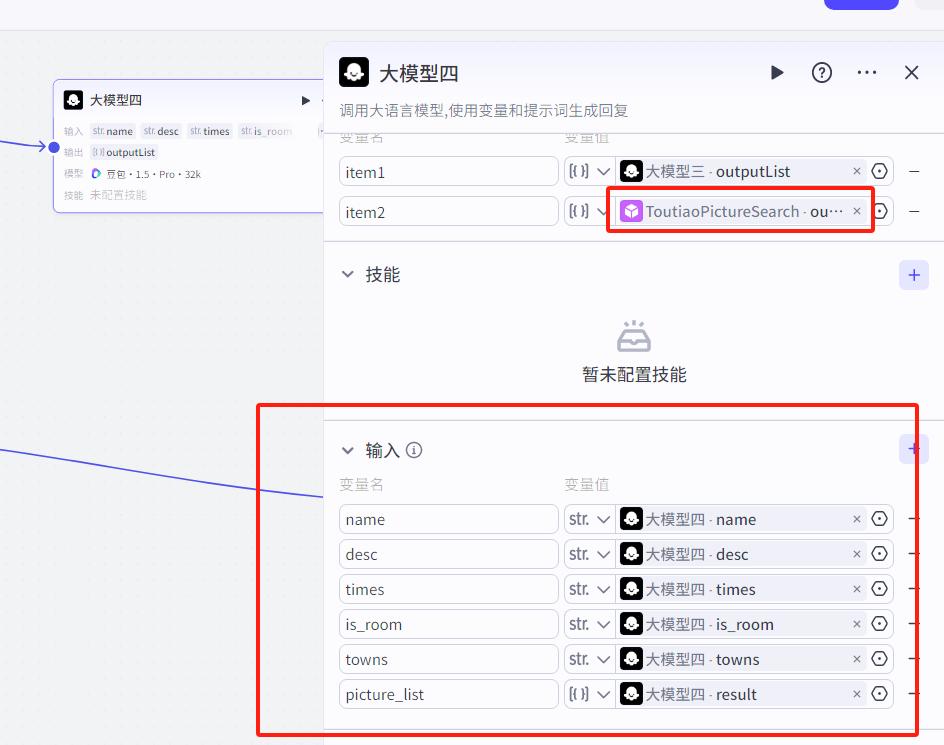Delete the item1 variable row with minus
Image resolution: width=944 pixels, height=745 pixels.
coord(914,172)
